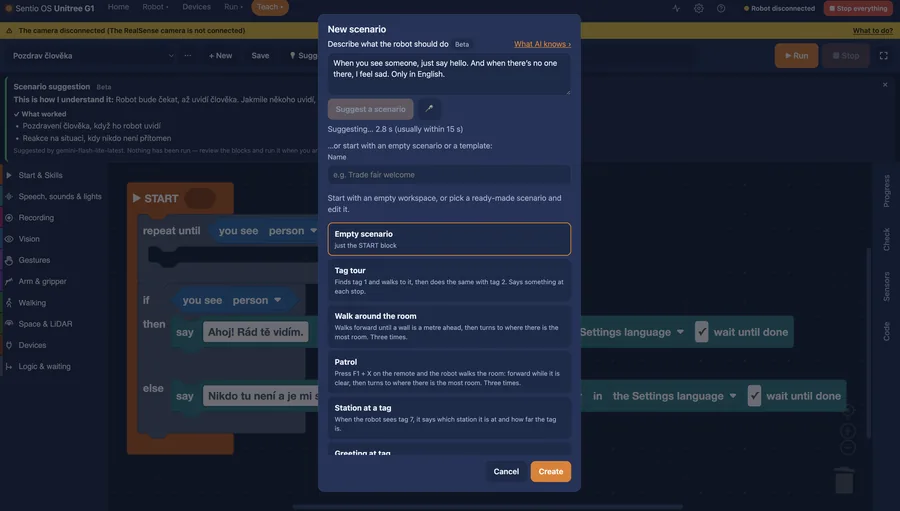This screenshot has height=511, width=900.
Task: Open the settings gear icon
Action: (699, 9)
